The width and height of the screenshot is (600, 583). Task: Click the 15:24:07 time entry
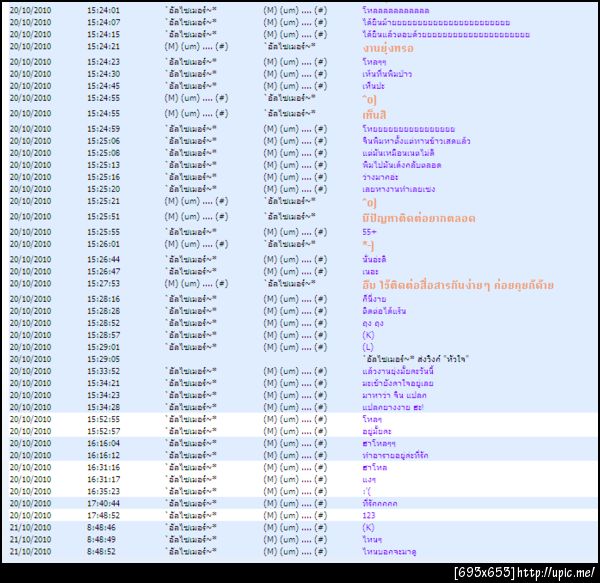pyautogui.click(x=103, y=23)
